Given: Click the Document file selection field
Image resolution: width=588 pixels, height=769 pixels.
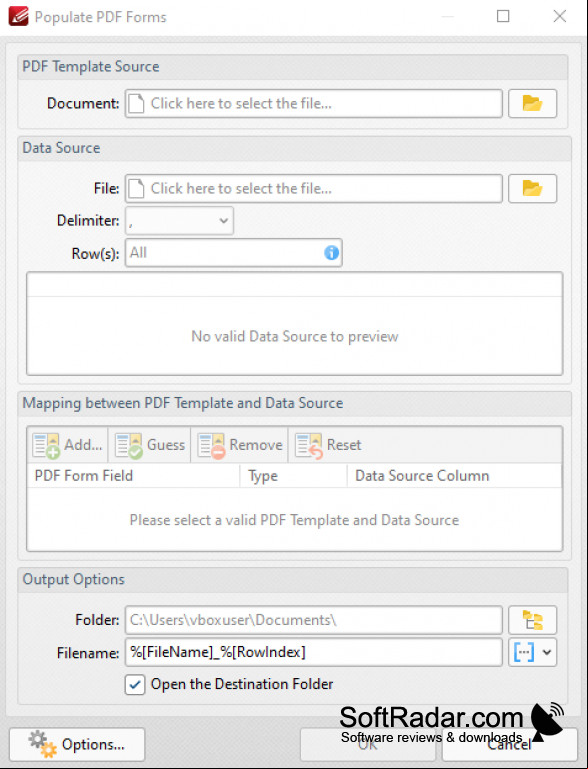Looking at the screenshot, I should pyautogui.click(x=314, y=103).
